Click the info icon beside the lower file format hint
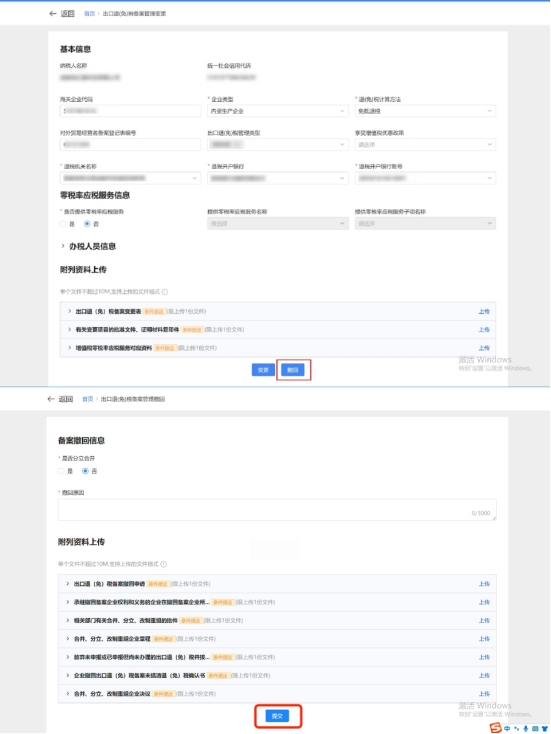 tap(163, 564)
